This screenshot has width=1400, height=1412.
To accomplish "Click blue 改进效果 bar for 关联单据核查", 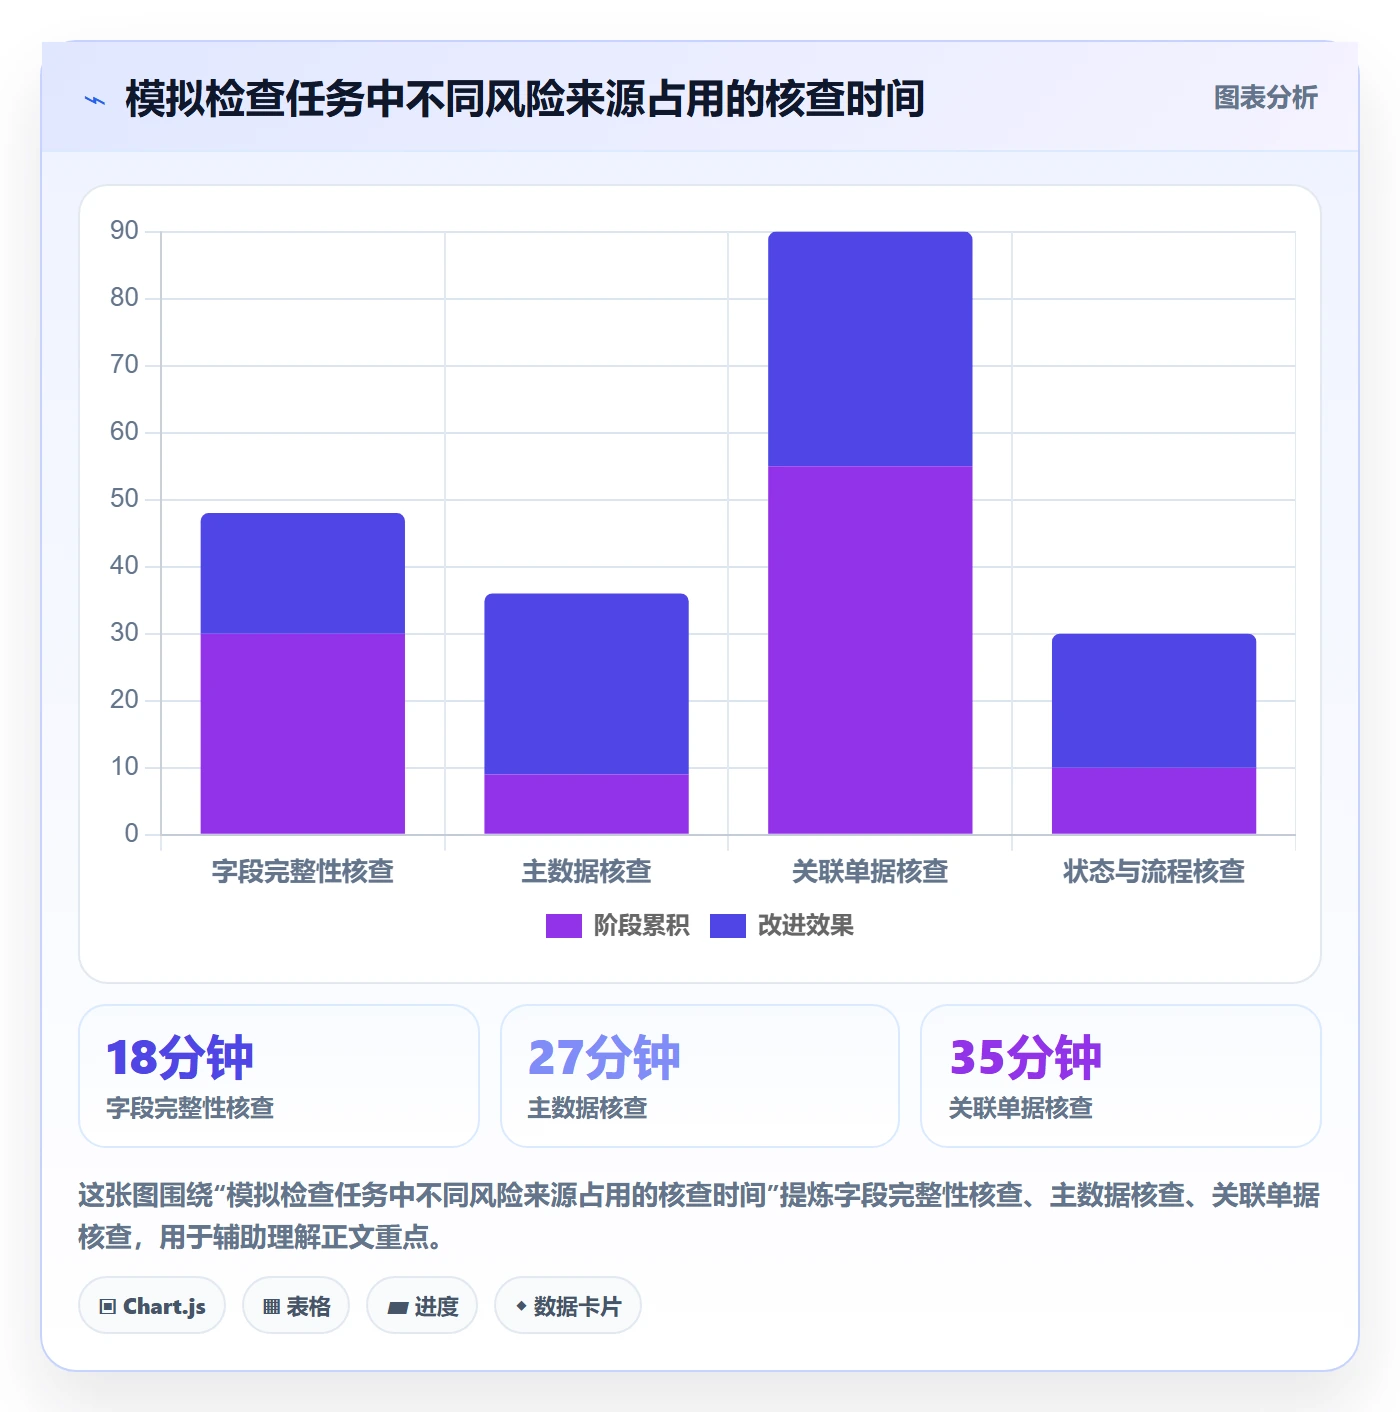I will 870,349.
